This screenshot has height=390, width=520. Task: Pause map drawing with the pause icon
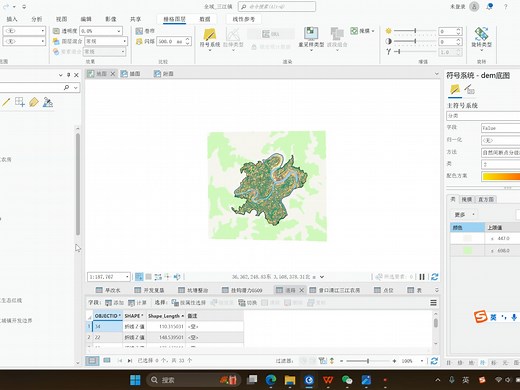(422, 277)
